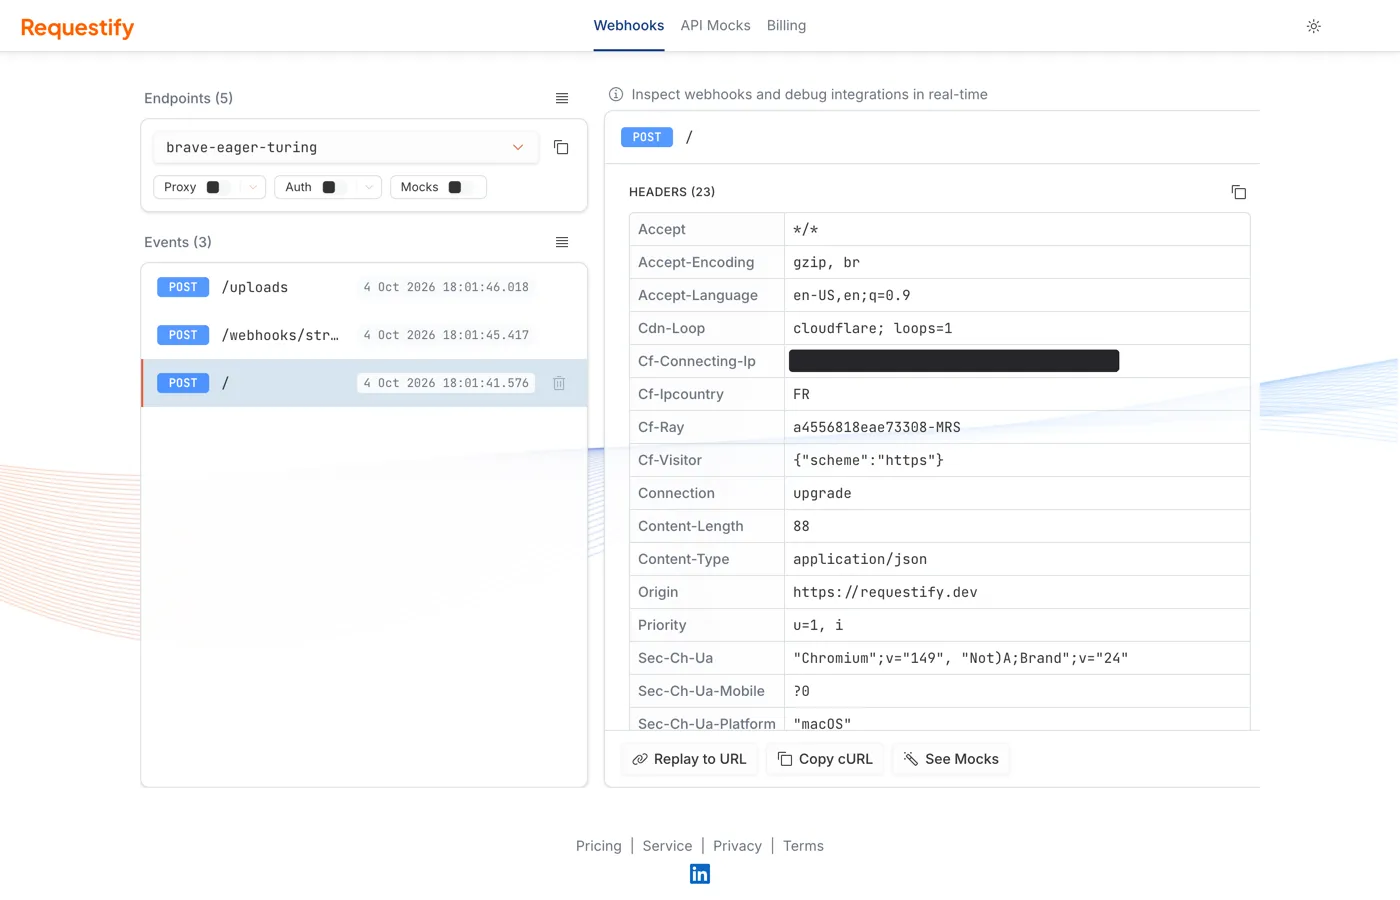Open the Terms footer link
Screen dimensions: 1400x900
tap(803, 846)
